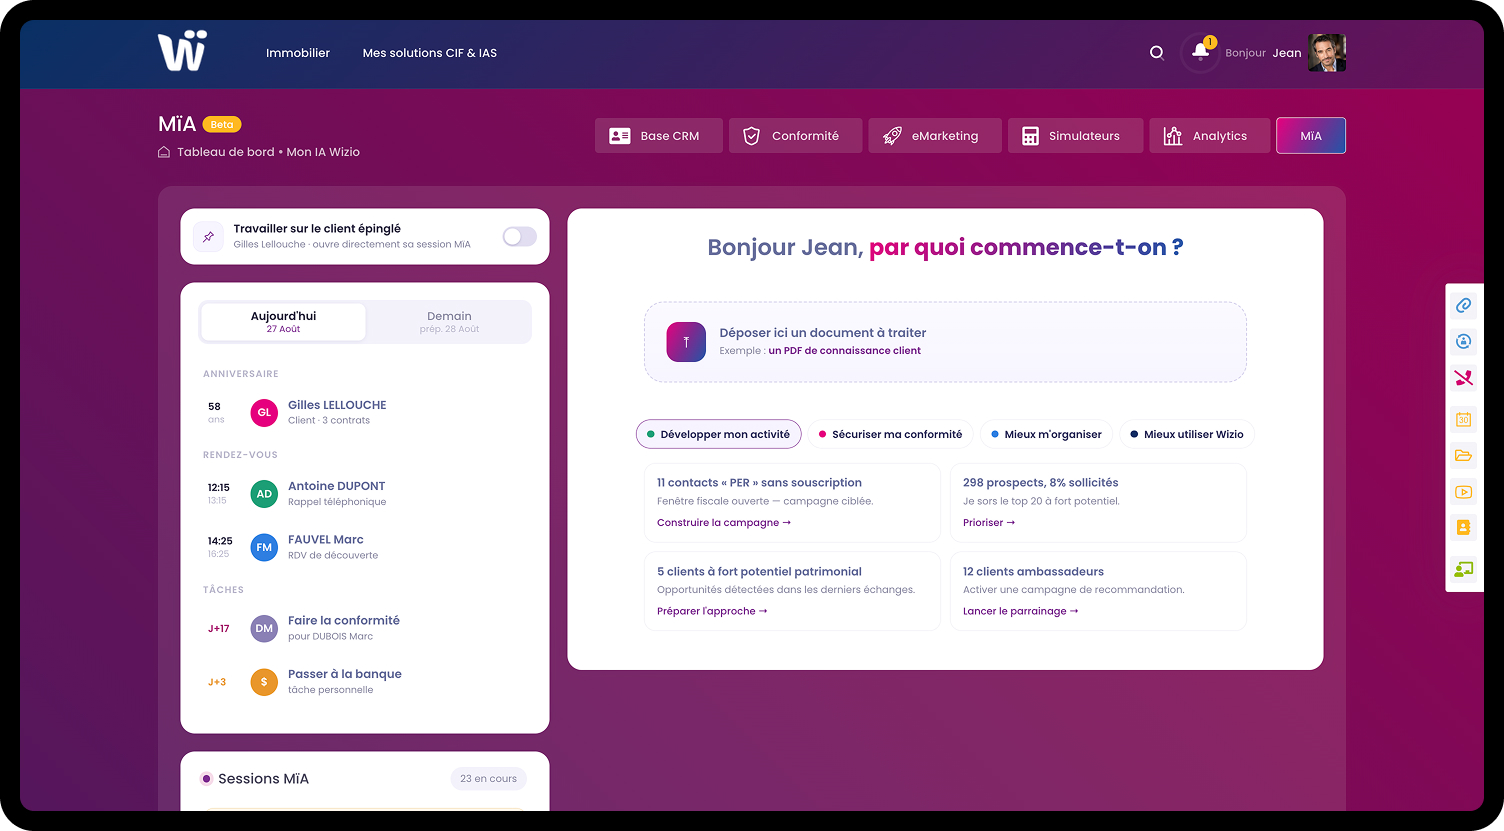1504x831 pixels.
Task: Open the Immobilier menu
Action: pyautogui.click(x=298, y=53)
